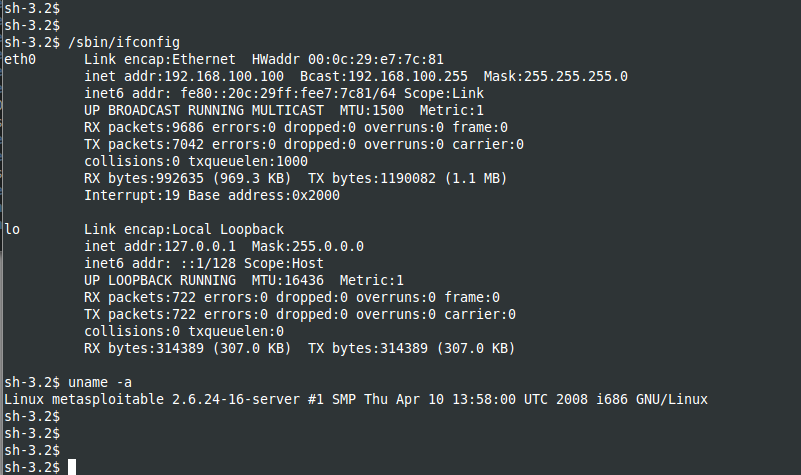Click the eth0 interface name

click(x=21, y=59)
